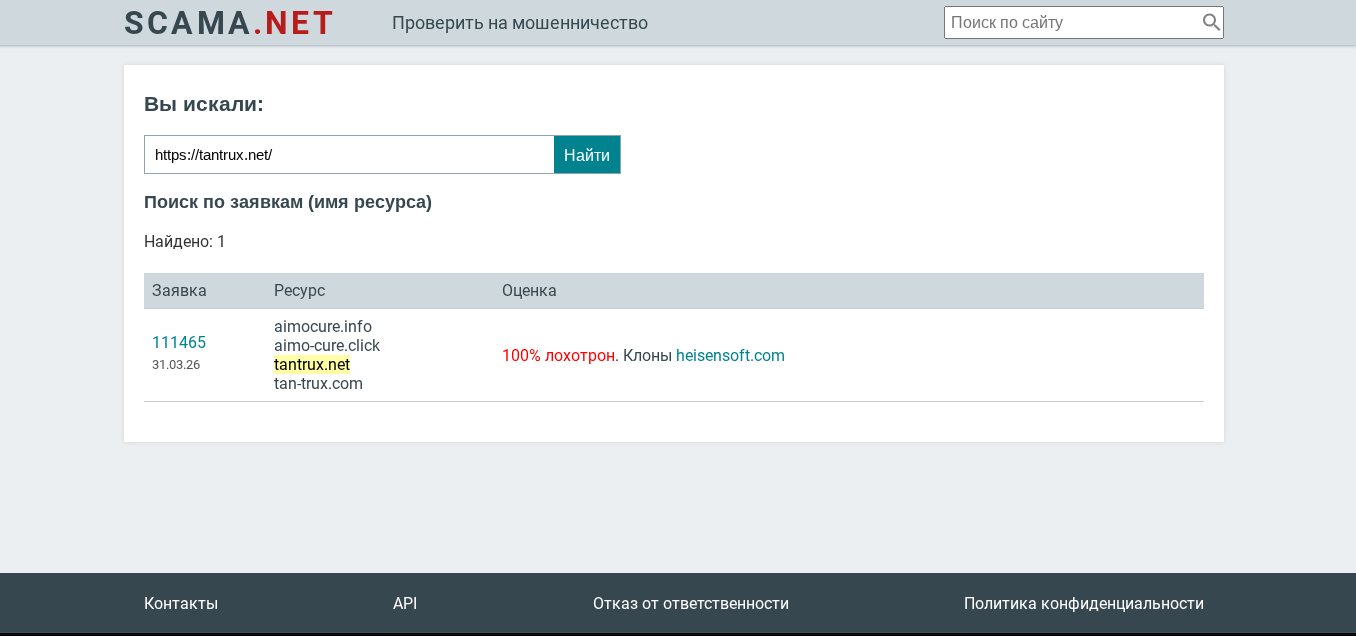Open "Контакты" in the footer
The width and height of the screenshot is (1356, 636).
coord(181,604)
